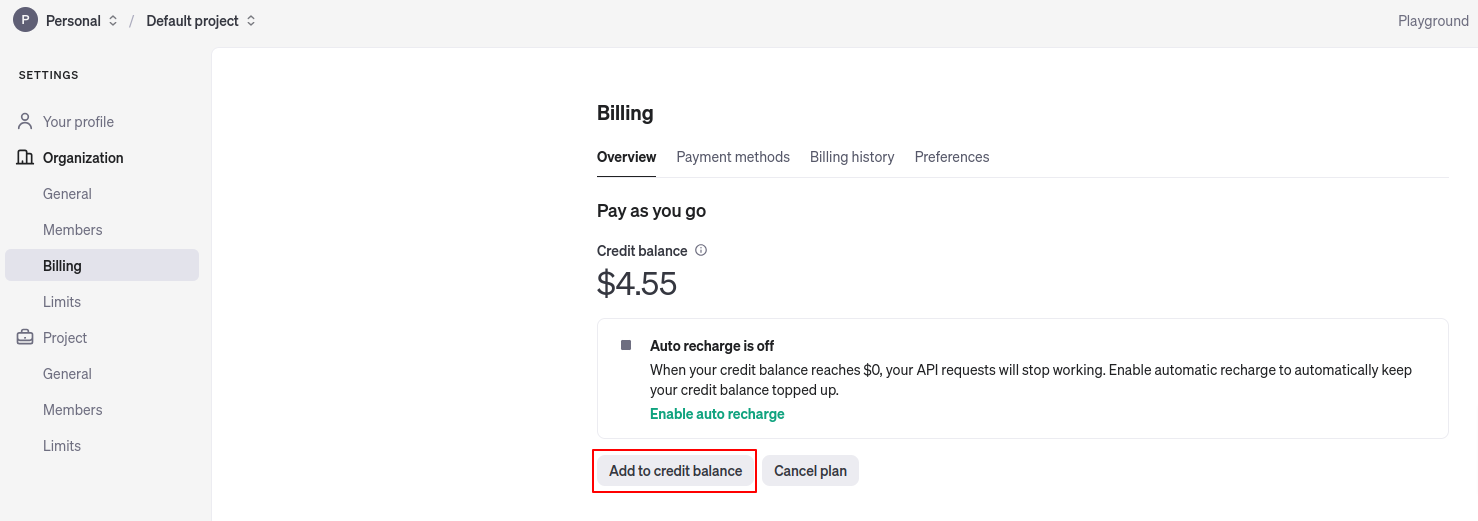
Task: Click the Your profile person icon
Action: coord(26,122)
